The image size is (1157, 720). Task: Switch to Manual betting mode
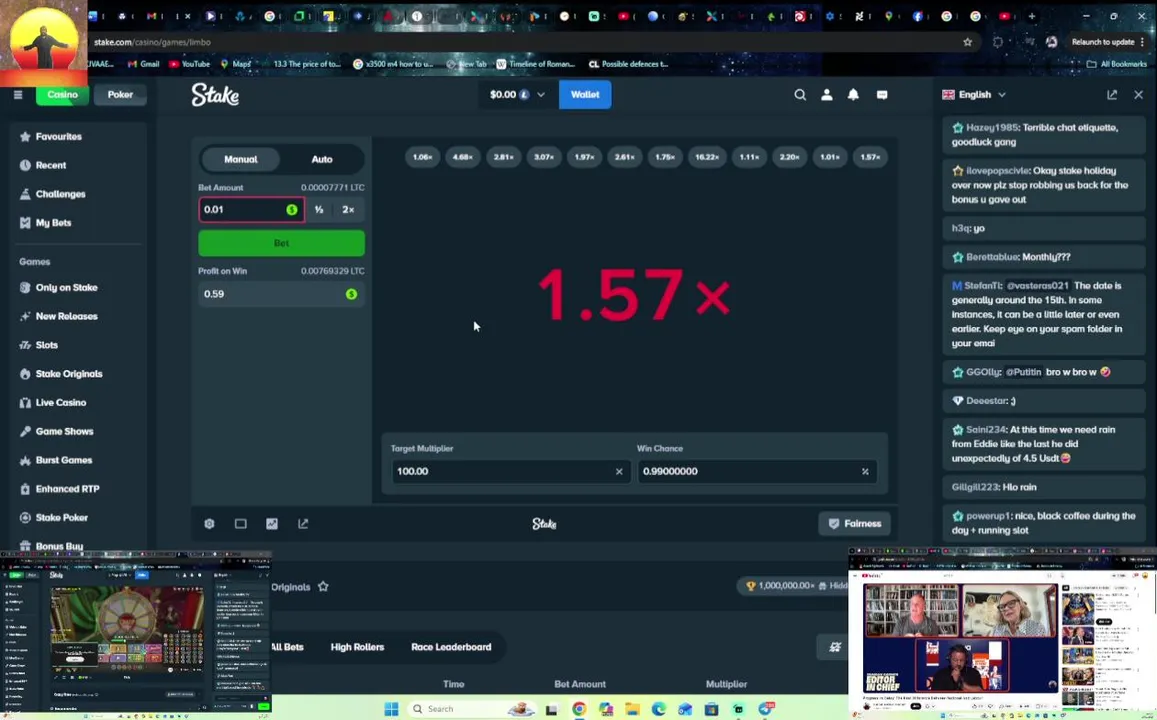coord(241,159)
